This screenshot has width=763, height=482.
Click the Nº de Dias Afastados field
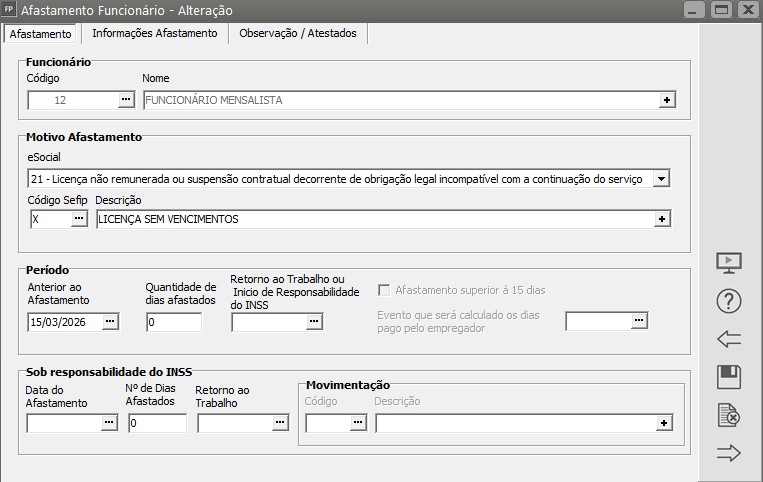pyautogui.click(x=157, y=424)
